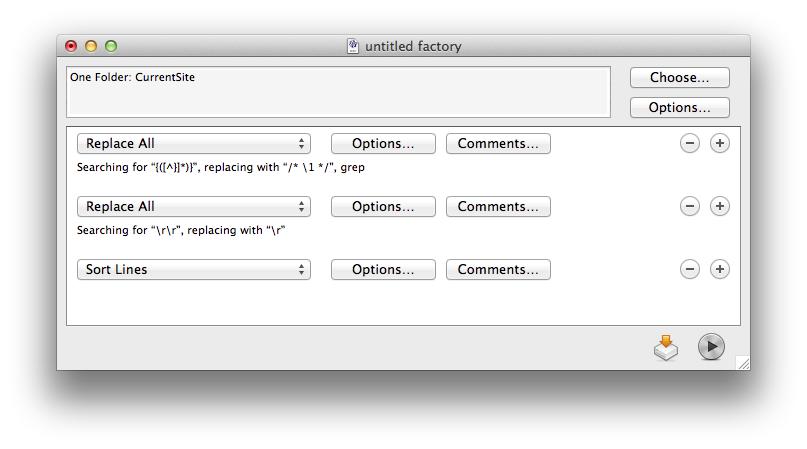Viewport: 807px width, 449px height.
Task: Add an action after second Replace All
Action: click(719, 206)
